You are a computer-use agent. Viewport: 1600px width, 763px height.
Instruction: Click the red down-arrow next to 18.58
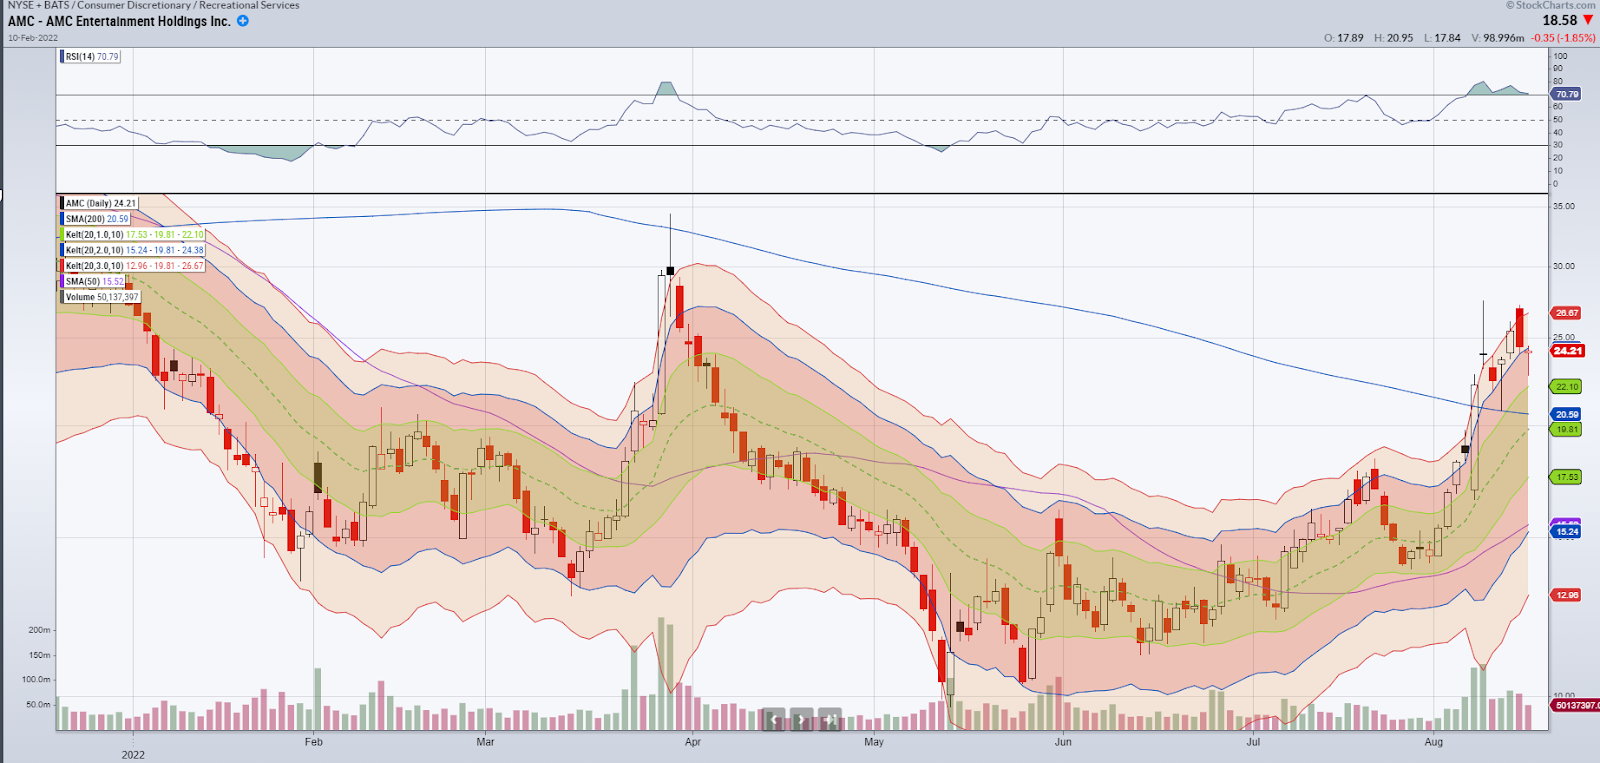click(1588, 20)
